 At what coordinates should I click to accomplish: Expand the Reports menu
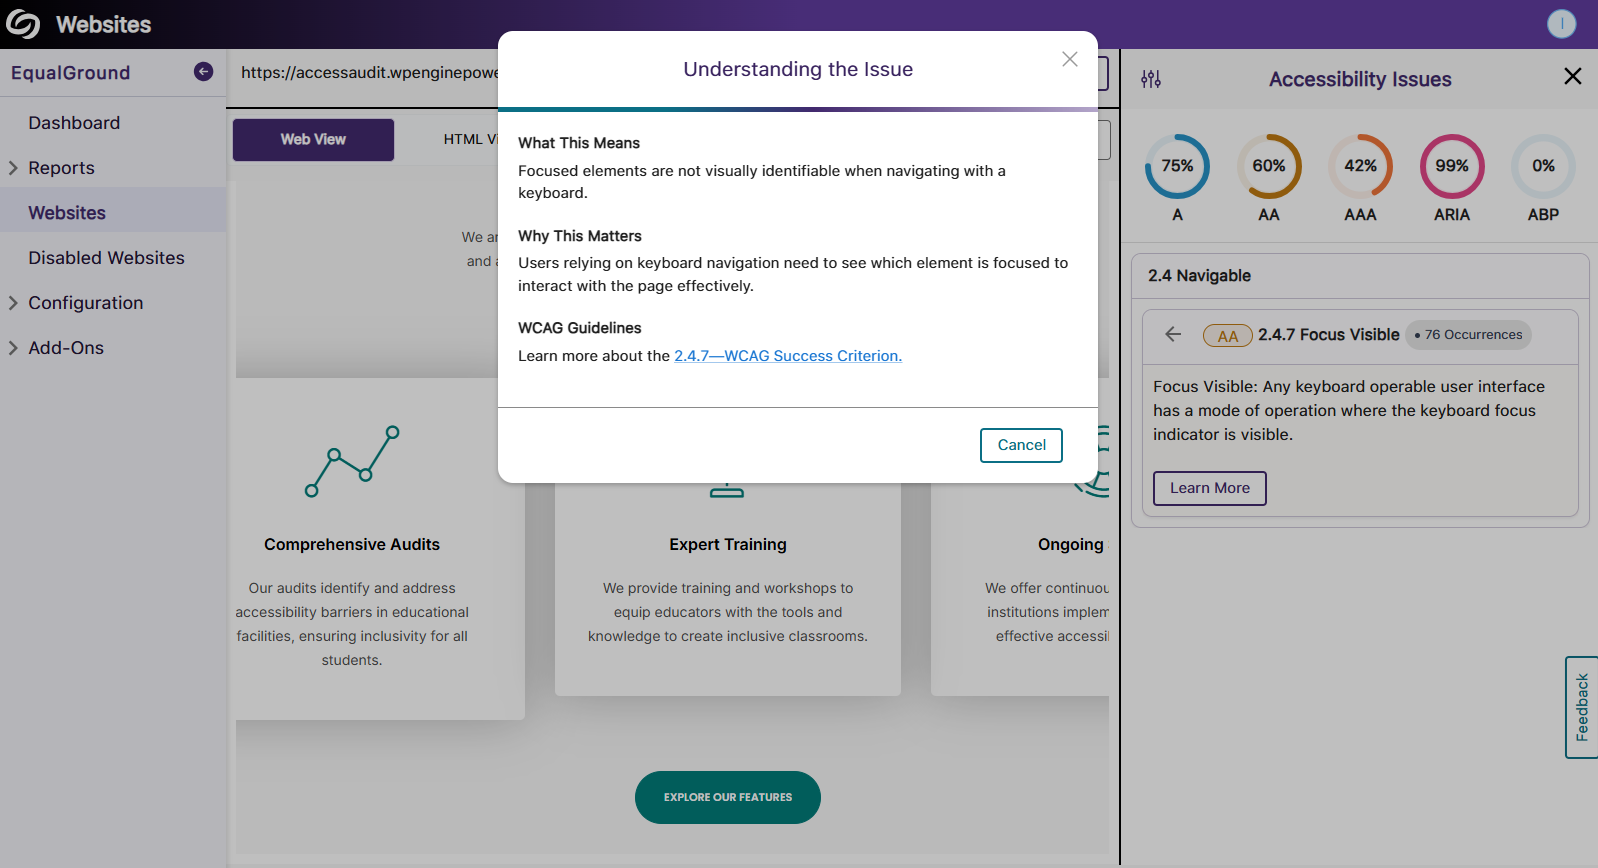[x=14, y=168]
